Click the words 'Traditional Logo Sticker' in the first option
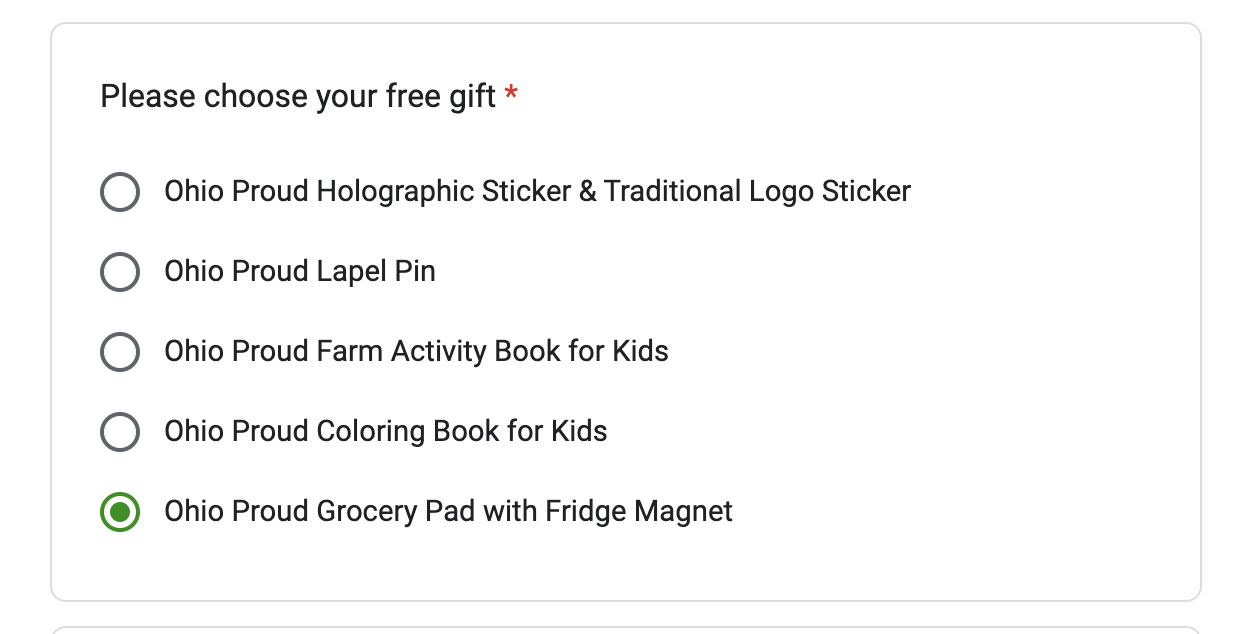Image resolution: width=1246 pixels, height=634 pixels. (757, 192)
